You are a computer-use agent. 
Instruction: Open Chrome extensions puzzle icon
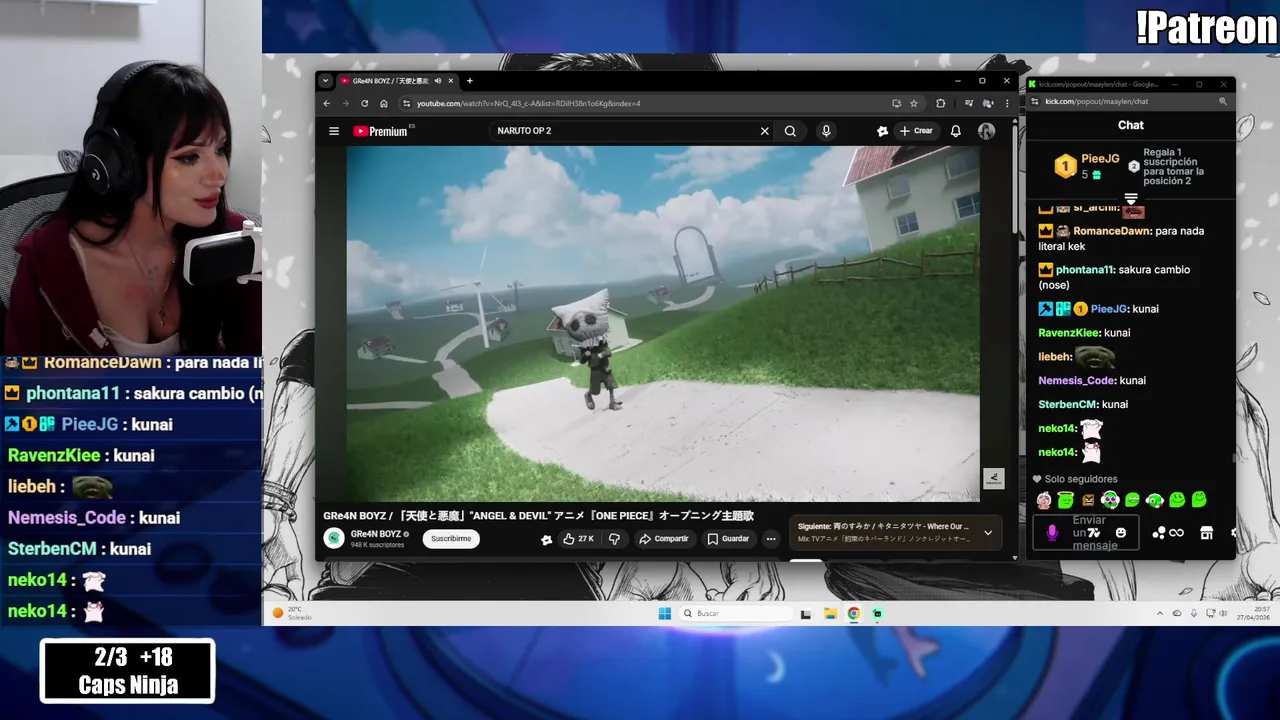(x=941, y=103)
